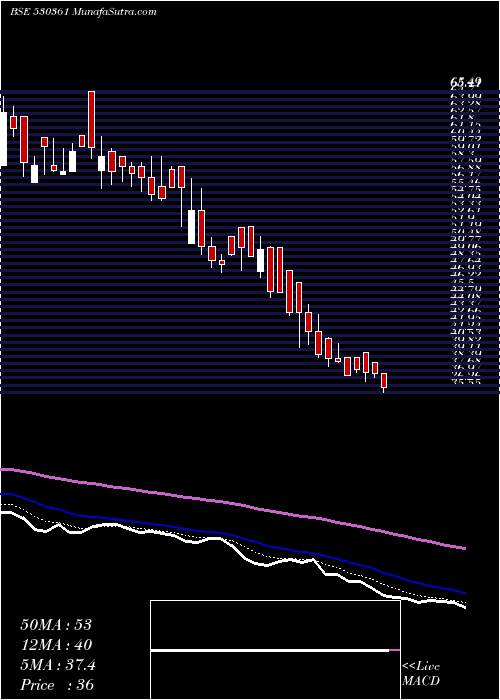Viewport: 500px width, 700px height.
Task: Select the last red candle on the right
Action: 383,381
